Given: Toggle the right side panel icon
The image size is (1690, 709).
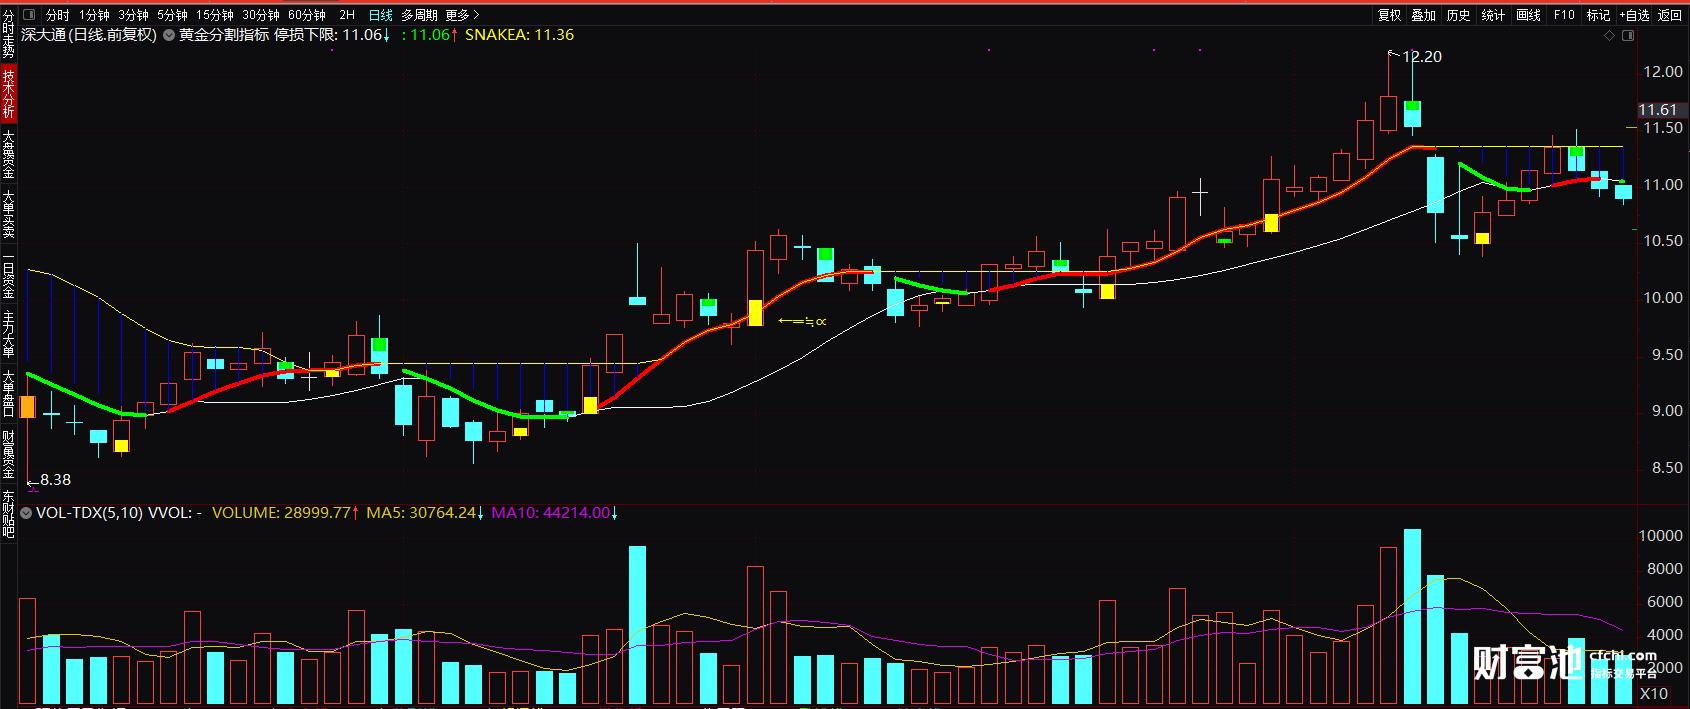Looking at the screenshot, I should (1628, 35).
